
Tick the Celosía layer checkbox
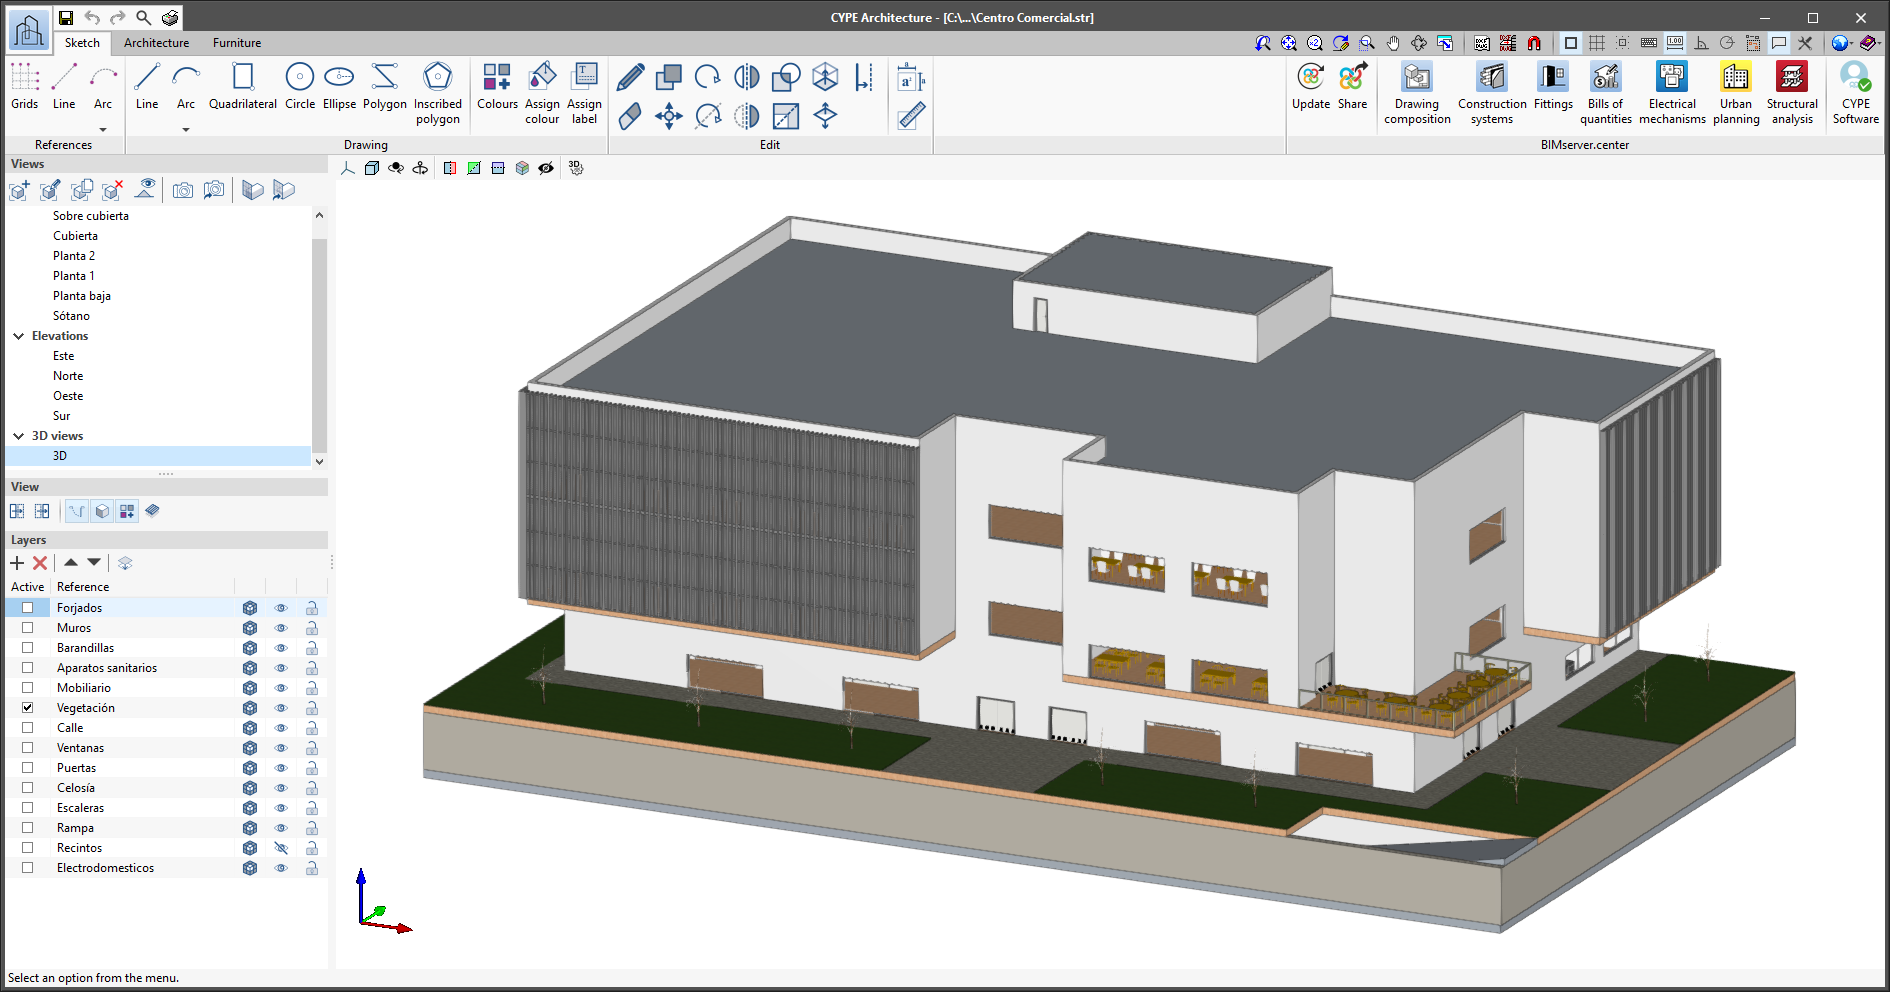point(28,788)
